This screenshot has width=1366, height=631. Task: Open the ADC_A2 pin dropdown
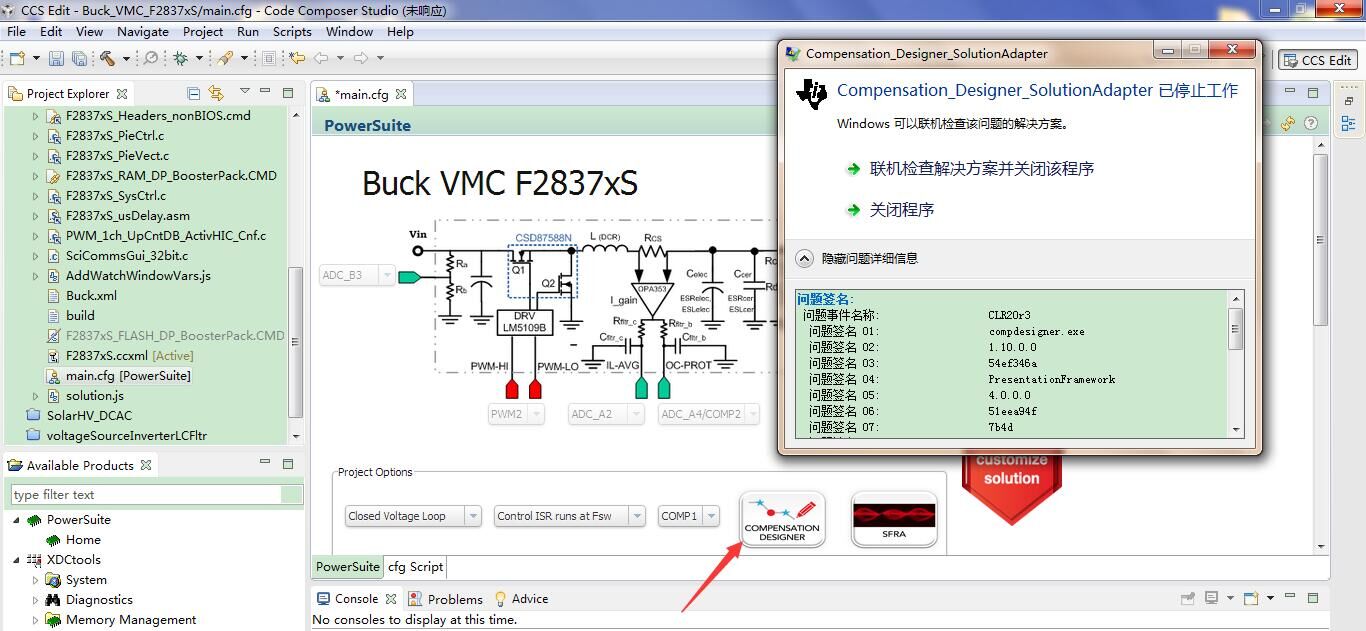[607, 414]
